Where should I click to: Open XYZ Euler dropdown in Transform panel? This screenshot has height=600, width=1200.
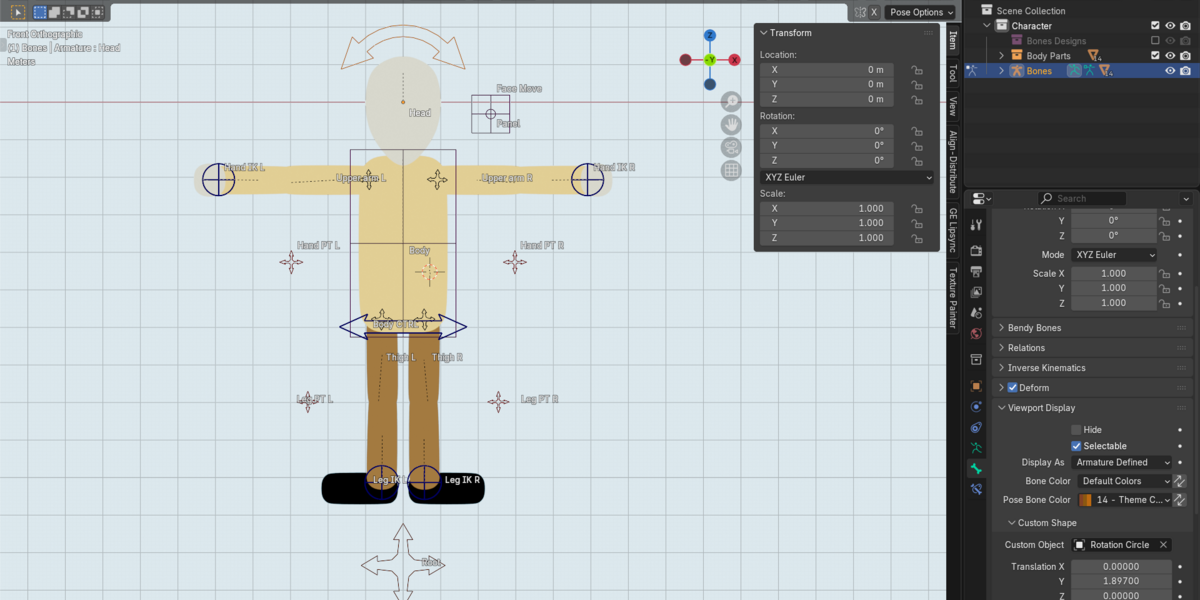pyautogui.click(x=847, y=177)
